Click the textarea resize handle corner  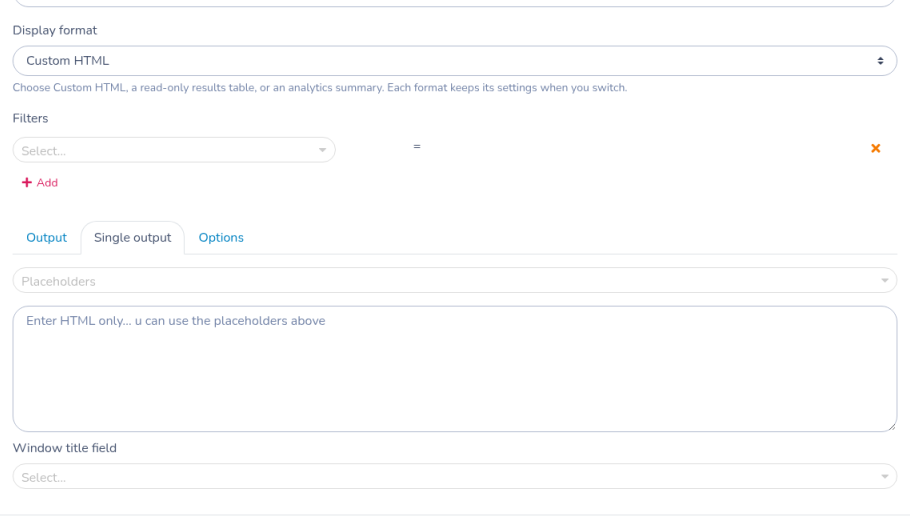click(x=891, y=426)
